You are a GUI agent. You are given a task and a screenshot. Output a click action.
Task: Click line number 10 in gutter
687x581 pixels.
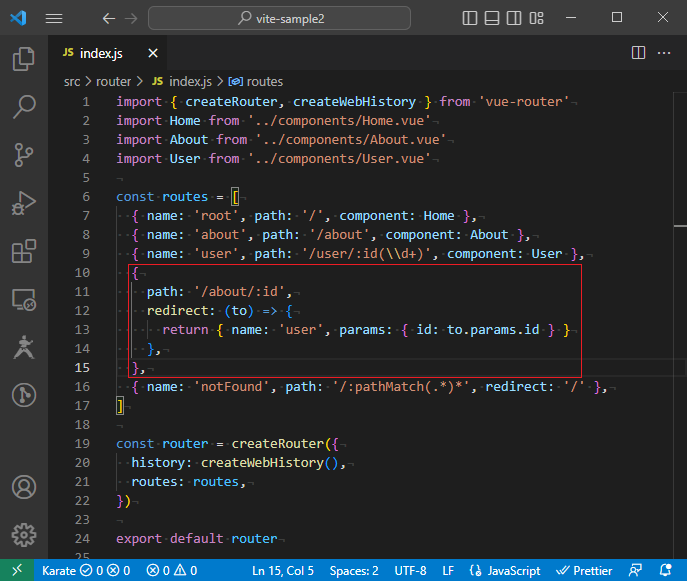(82, 273)
